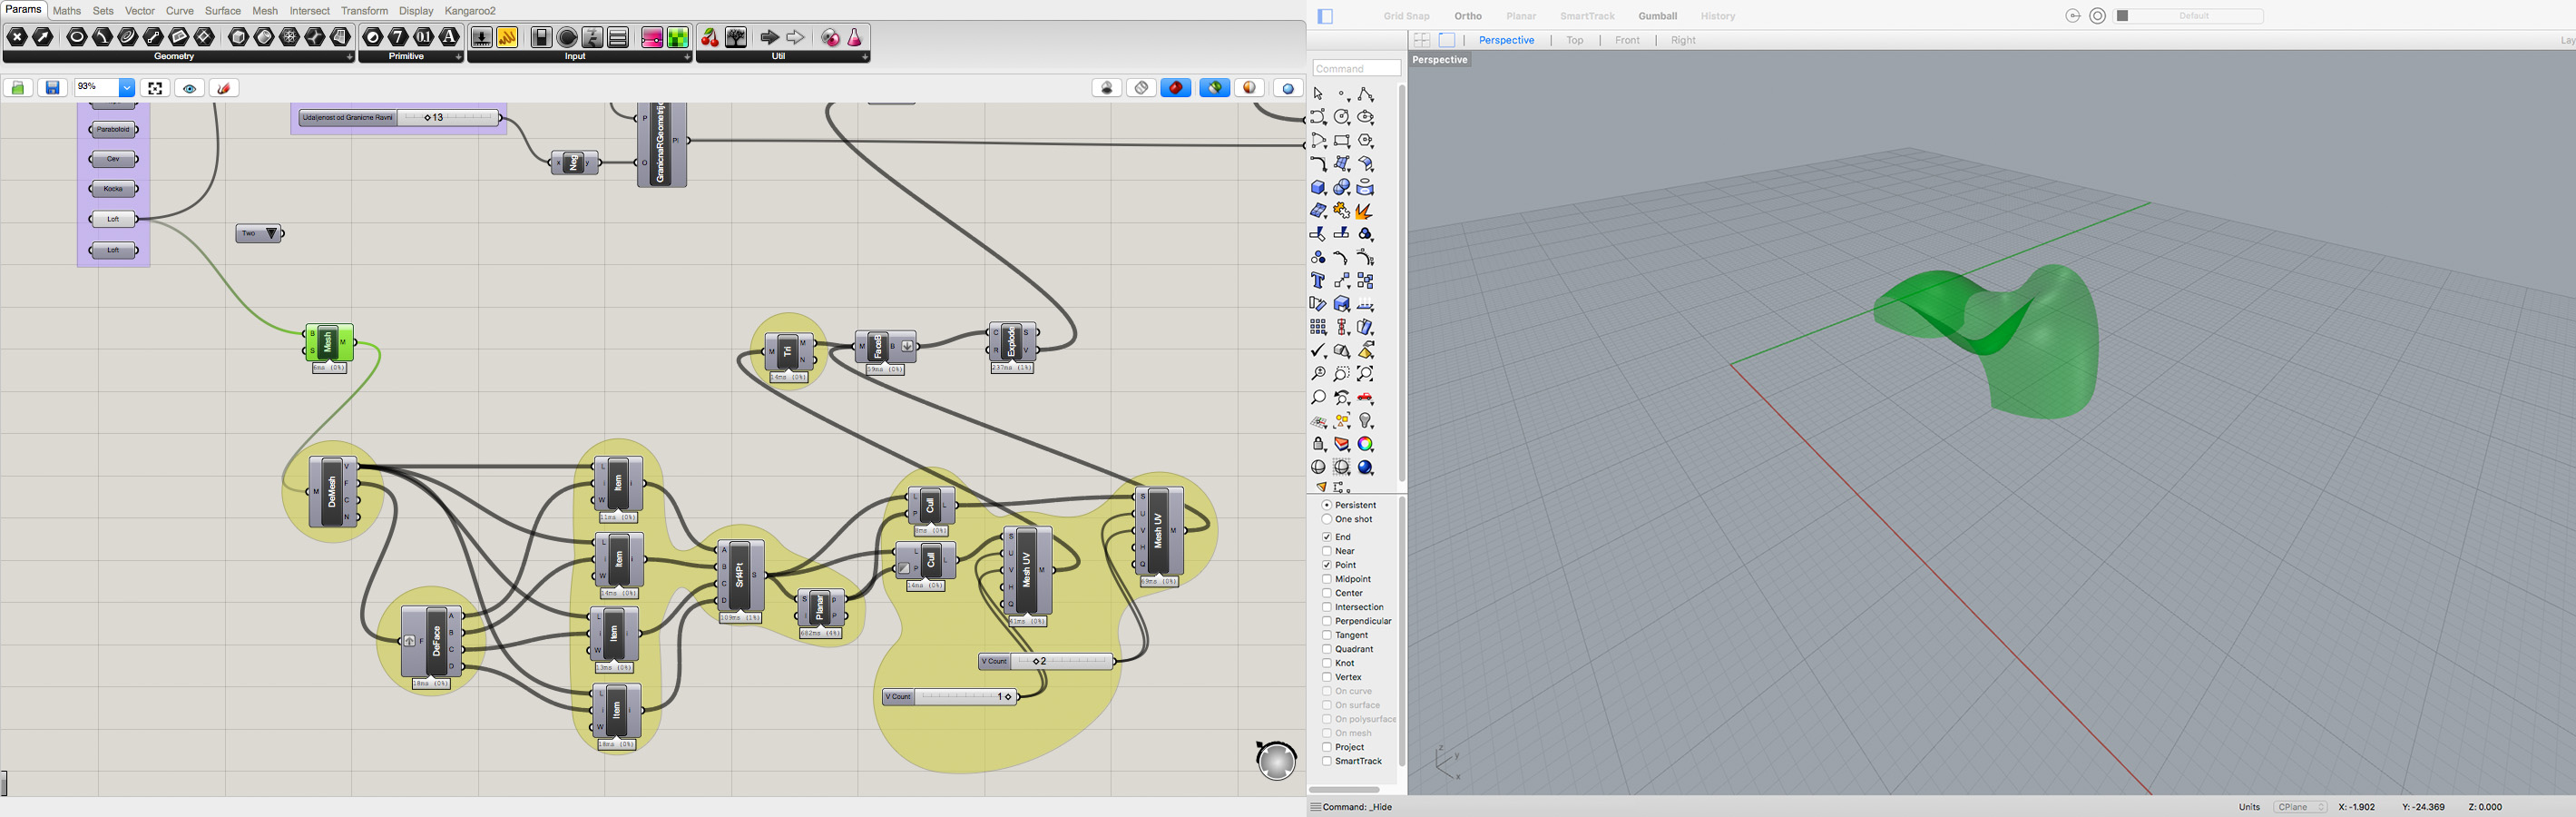Enable the Midpoint object snap
This screenshot has width=2576, height=817.
point(1326,579)
